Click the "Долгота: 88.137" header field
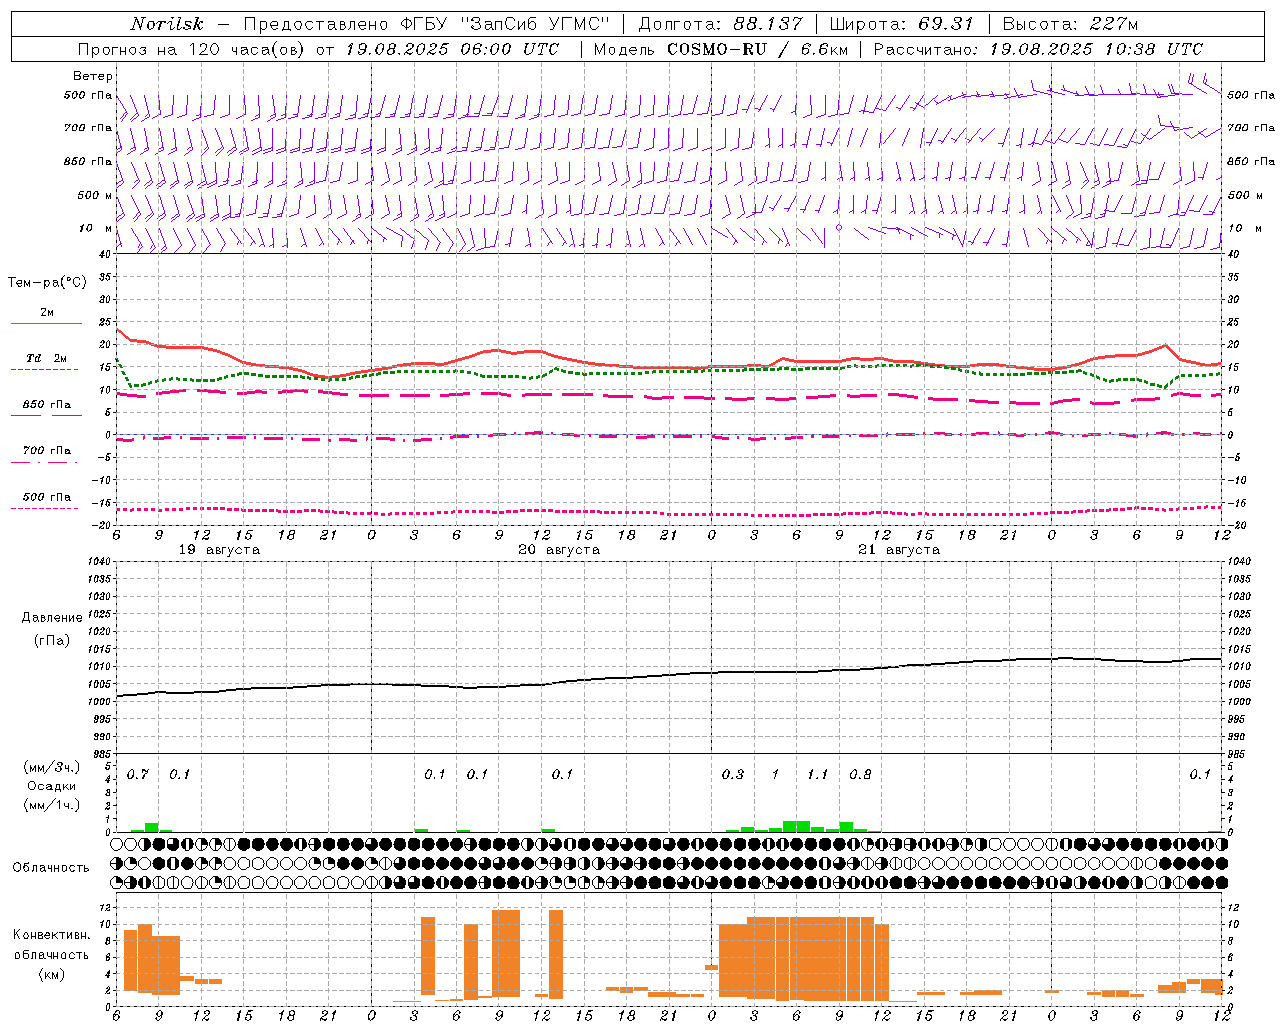1280x1024 pixels. coord(720,24)
